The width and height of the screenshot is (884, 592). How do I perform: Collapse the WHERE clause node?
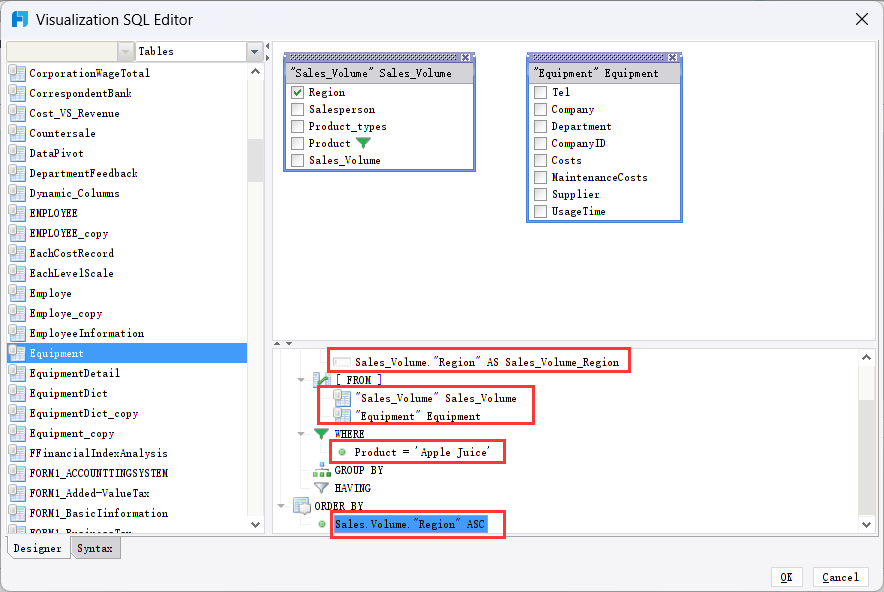coord(301,434)
